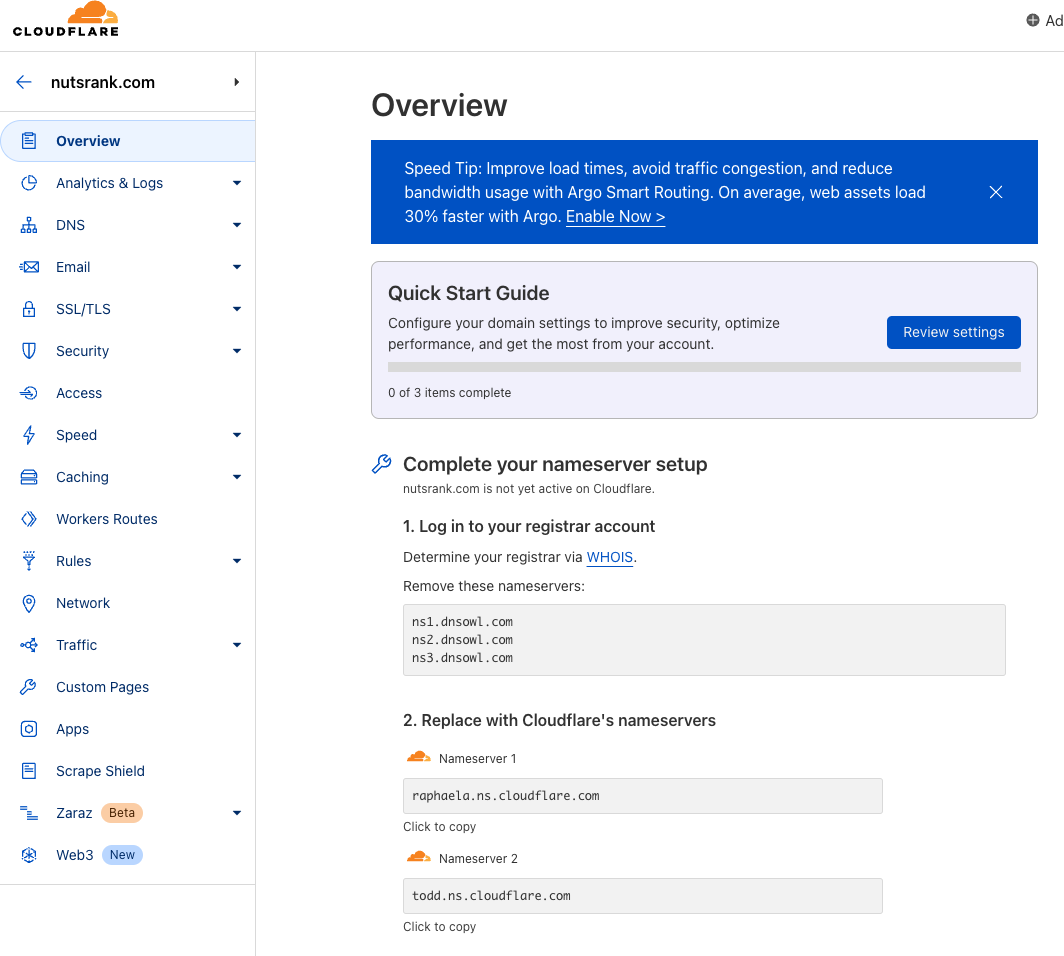The width and height of the screenshot is (1064, 956).
Task: Expand the Traffic submenu
Action: point(237,645)
